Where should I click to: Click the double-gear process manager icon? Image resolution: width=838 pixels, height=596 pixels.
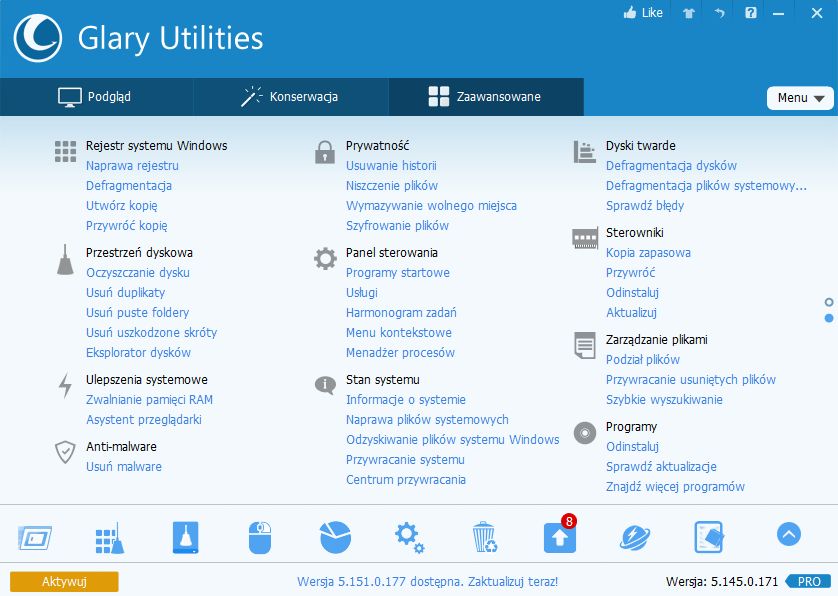[x=410, y=537]
